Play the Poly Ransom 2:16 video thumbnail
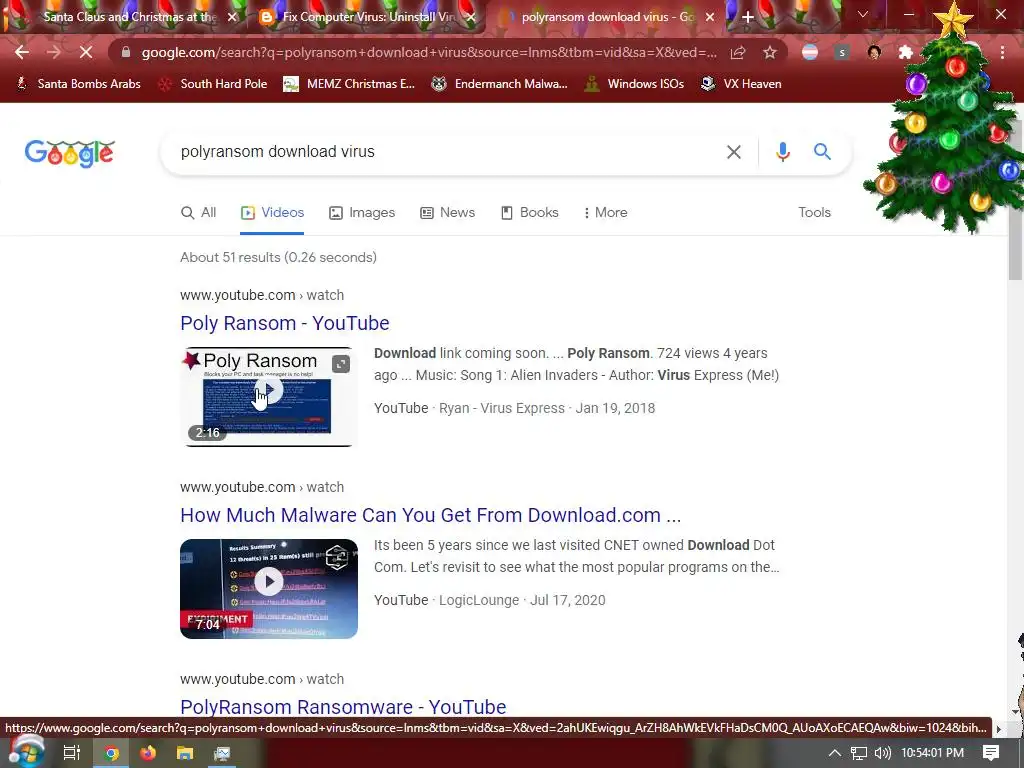Image resolution: width=1024 pixels, height=768 pixels. pyautogui.click(x=268, y=396)
